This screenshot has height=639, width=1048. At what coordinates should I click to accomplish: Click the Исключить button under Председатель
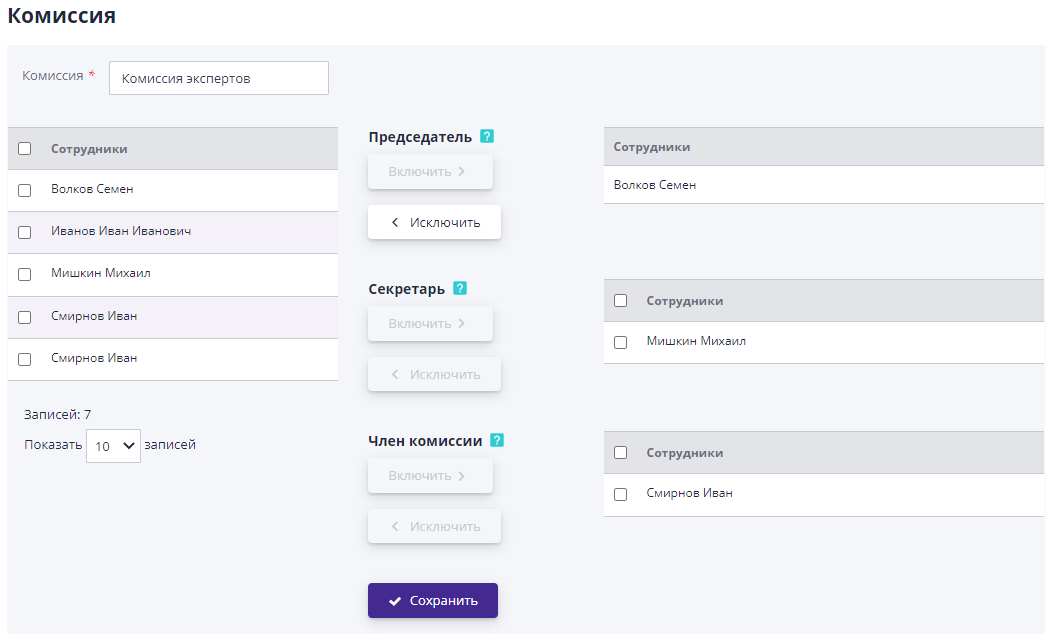[x=434, y=222]
